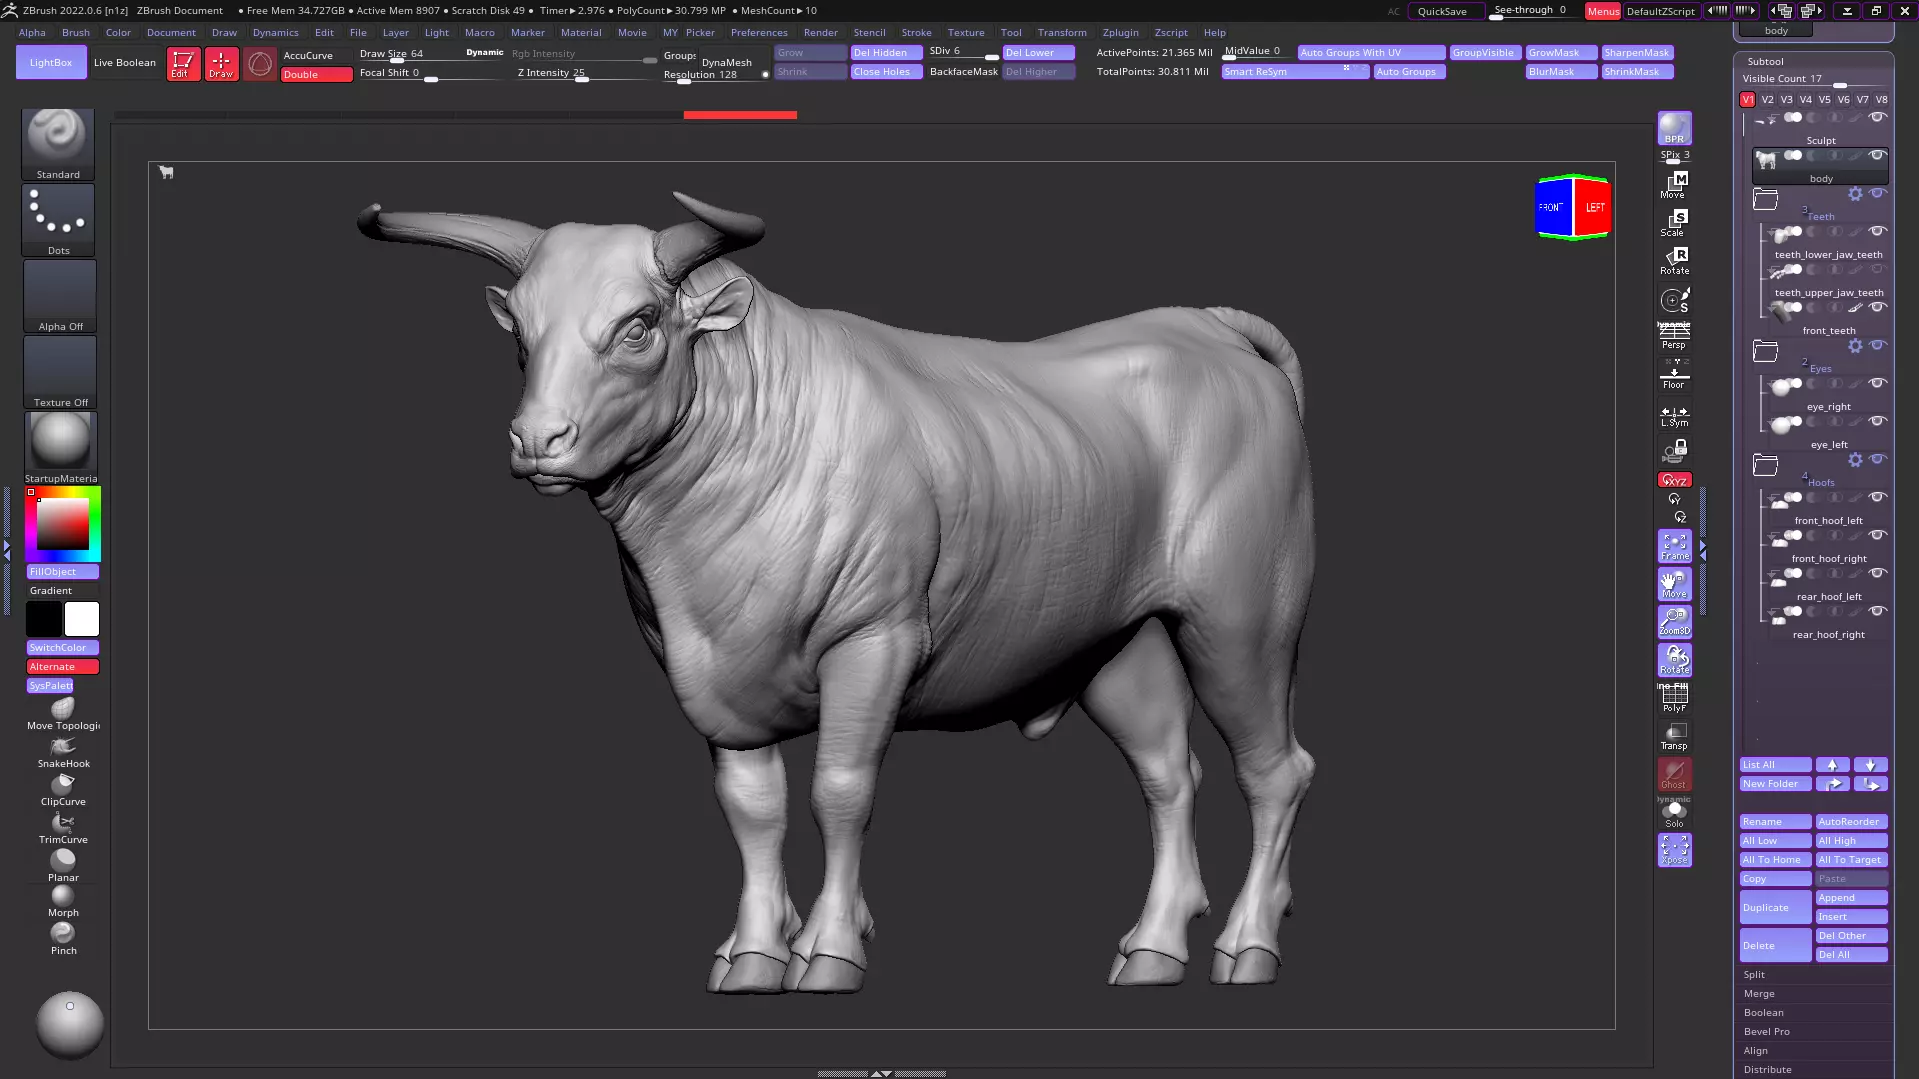
Task: Toggle visibility of front_hoof_left subtool
Action: coord(1878,498)
